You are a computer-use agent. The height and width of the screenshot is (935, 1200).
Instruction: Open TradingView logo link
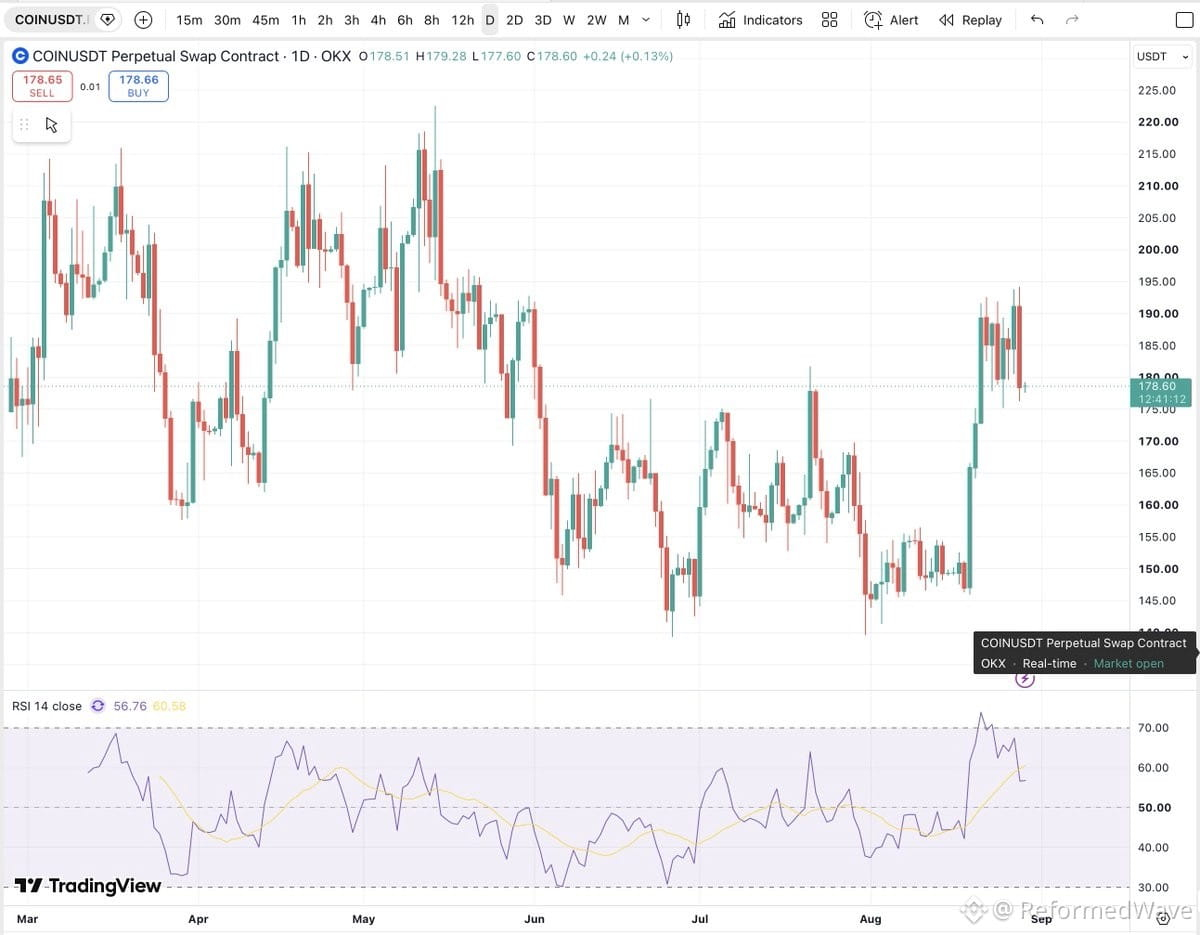[88, 885]
